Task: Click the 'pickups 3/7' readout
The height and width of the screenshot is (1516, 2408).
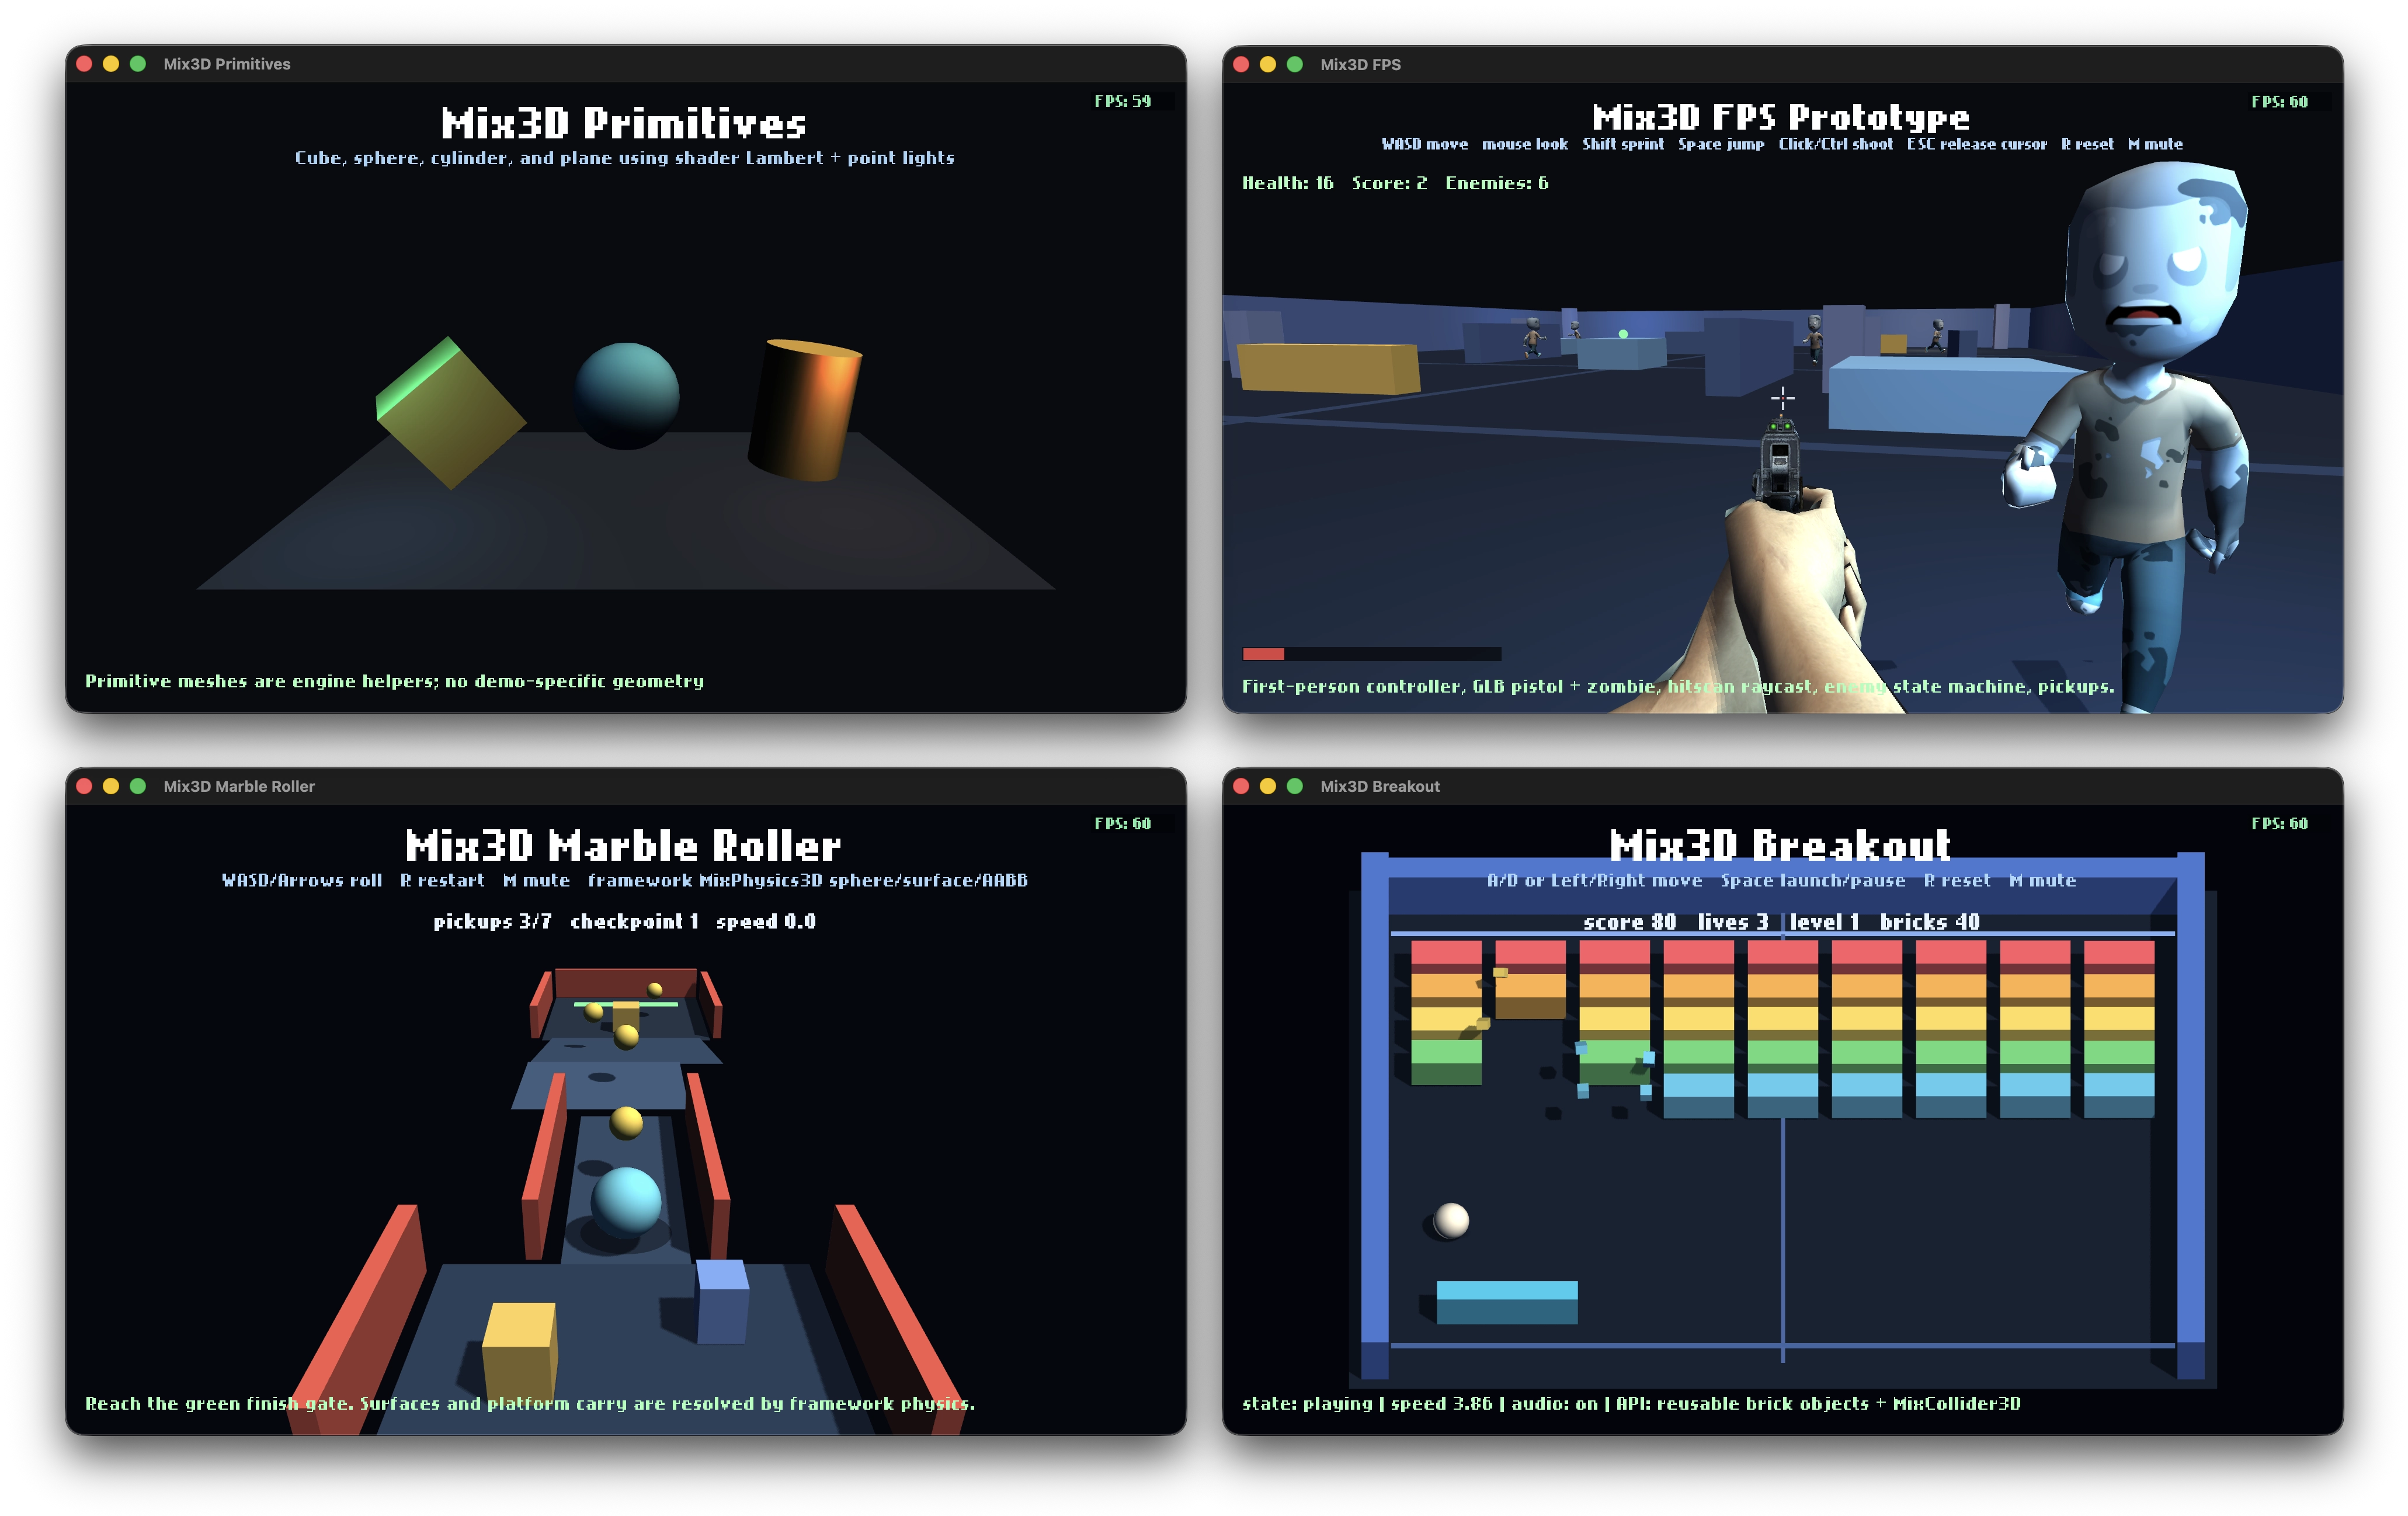Action: click(492, 921)
